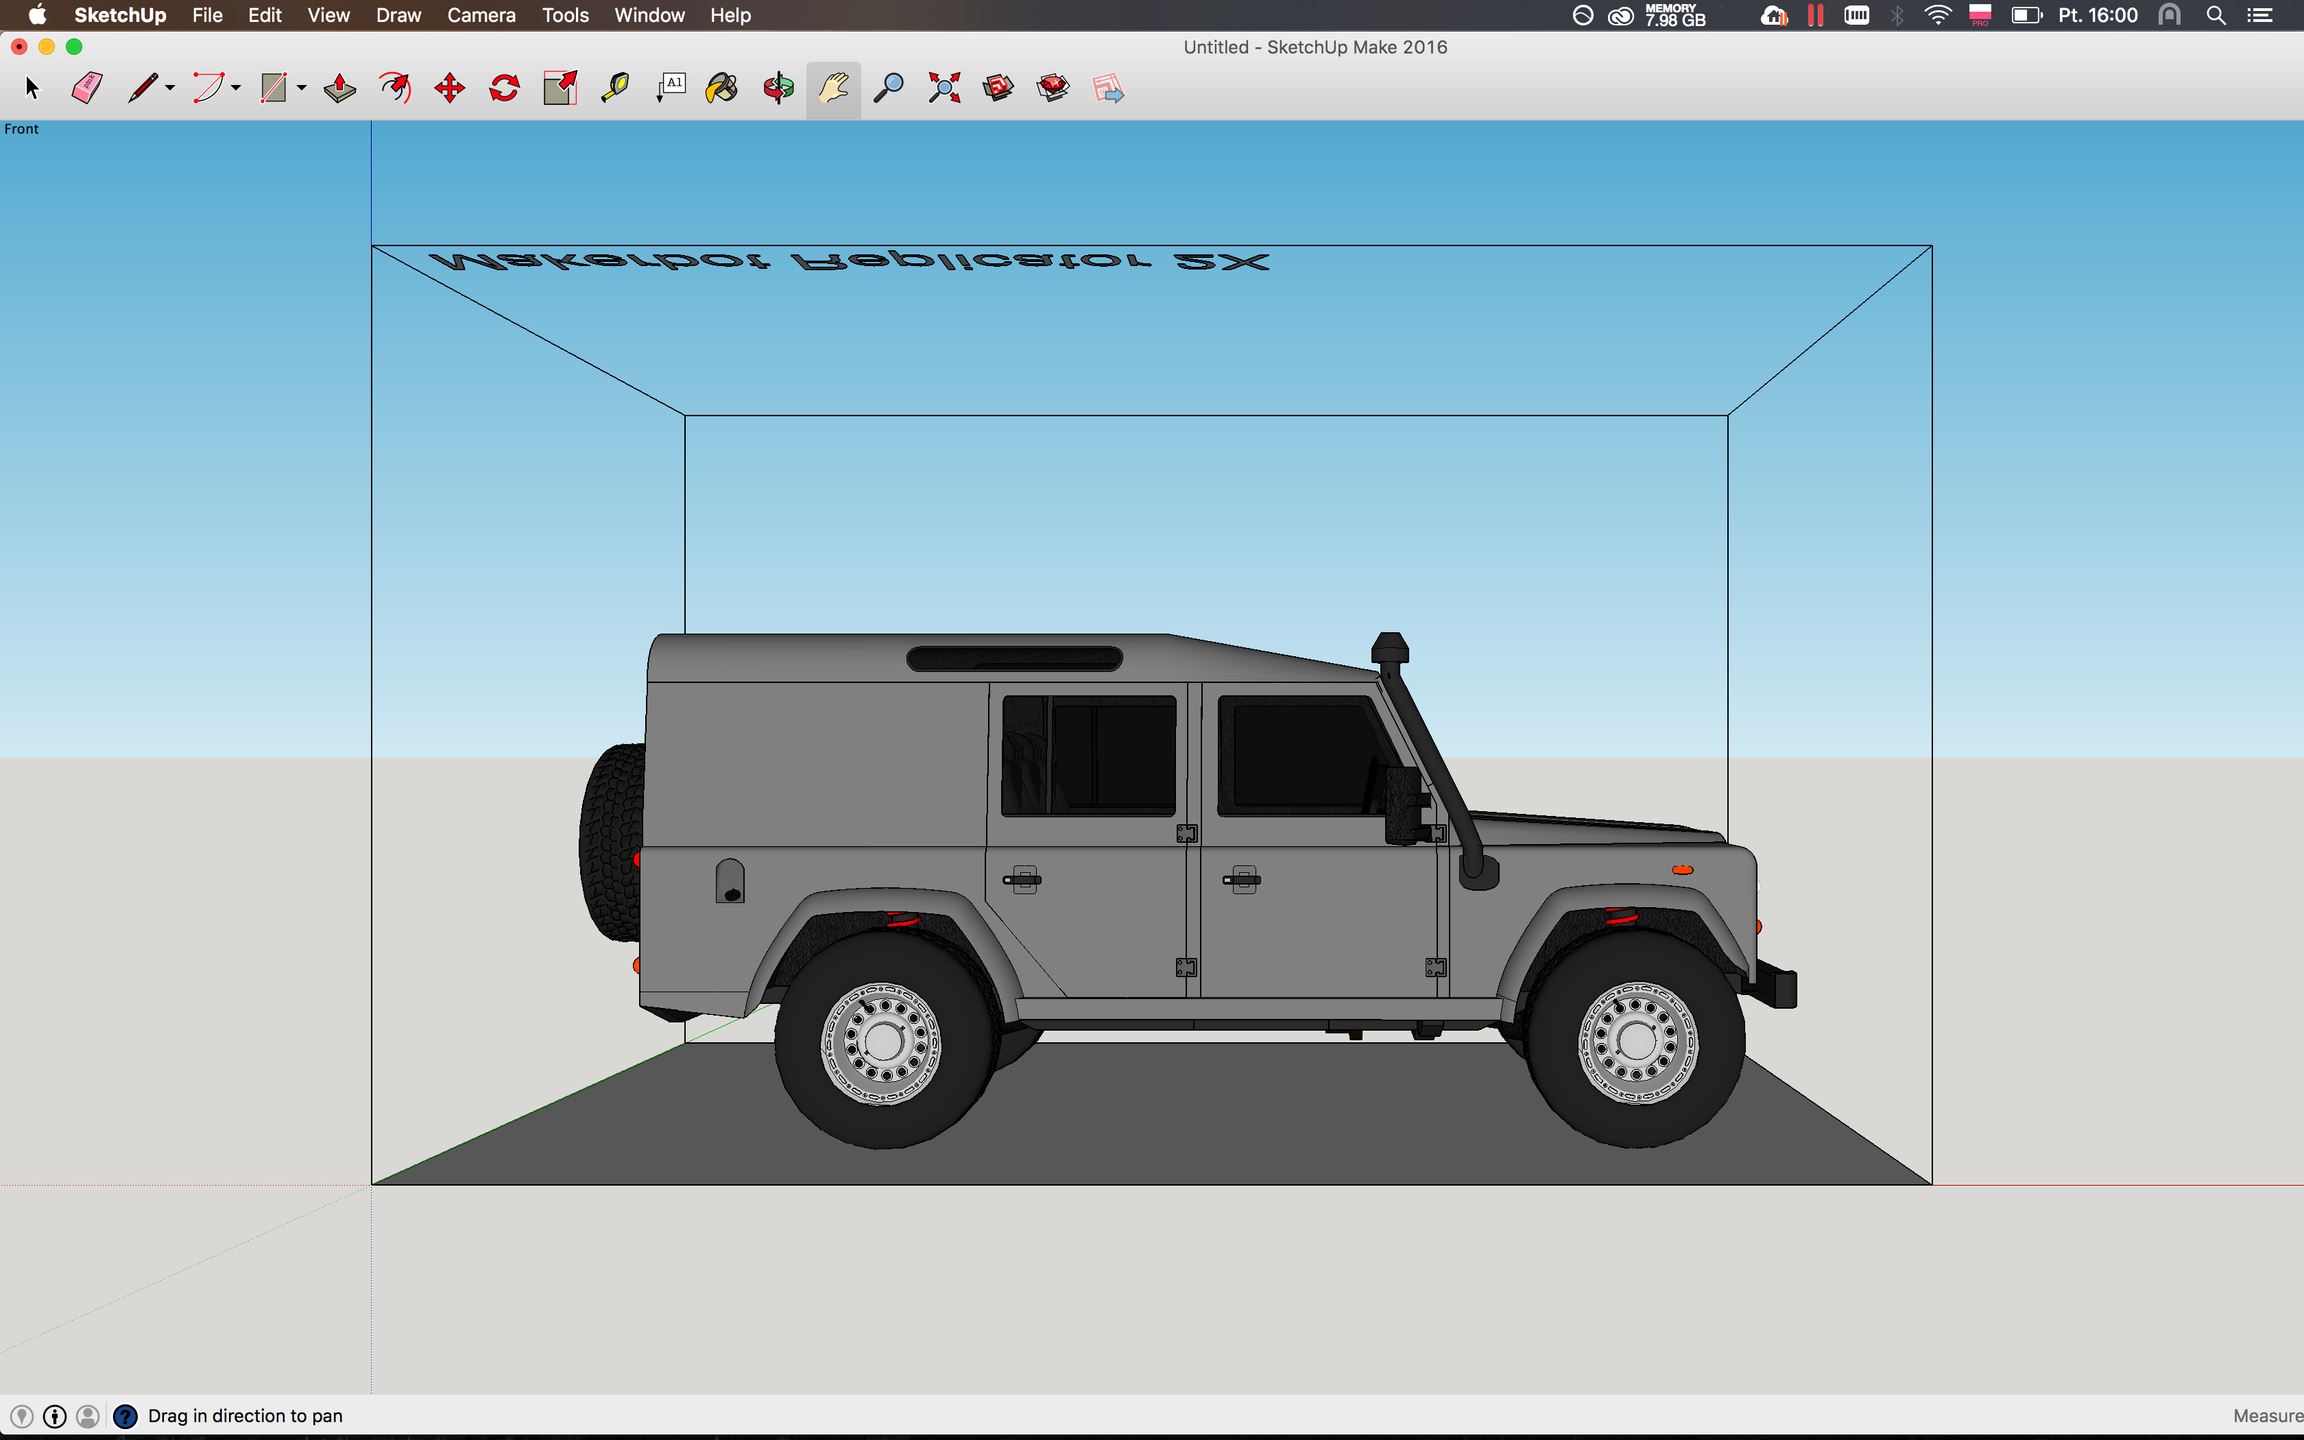
Task: Click the "Drag in direction to pan" status text
Action: point(245,1416)
